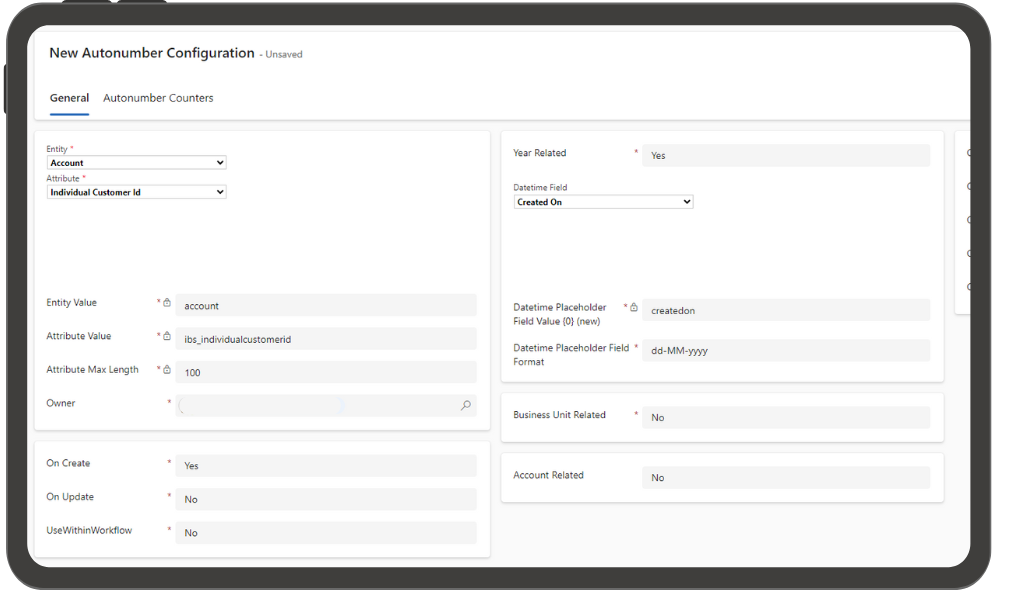Toggle the Year Related Yes field
The height and width of the screenshot is (594, 1024).
click(786, 155)
